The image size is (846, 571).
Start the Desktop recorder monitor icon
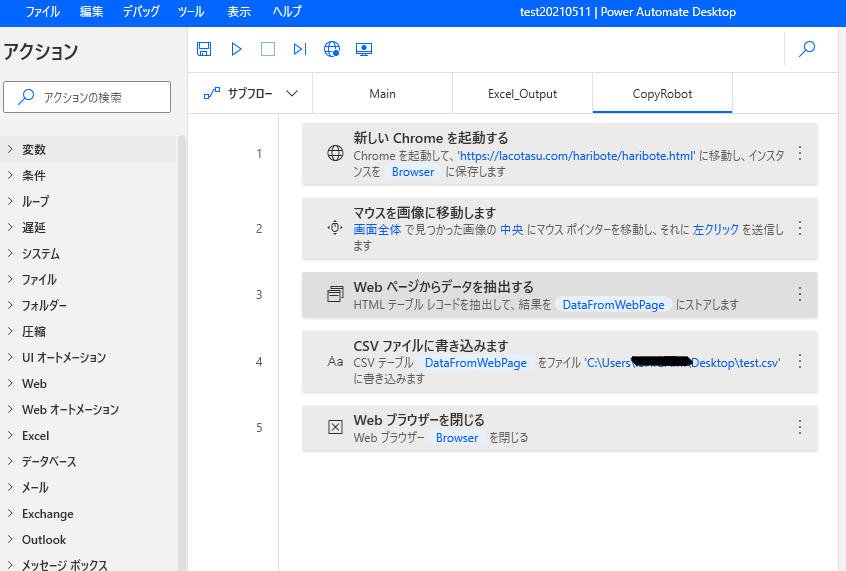364,49
